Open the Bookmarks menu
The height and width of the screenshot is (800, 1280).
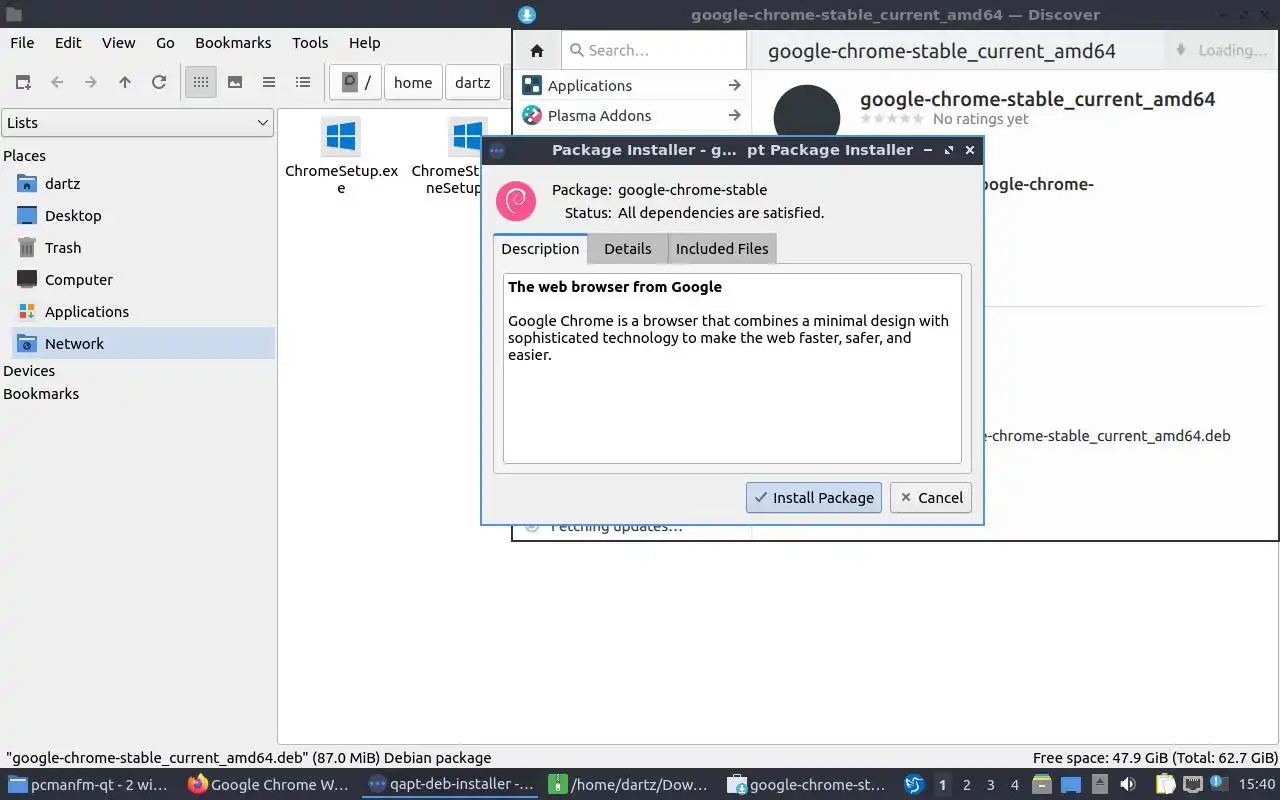coord(233,42)
